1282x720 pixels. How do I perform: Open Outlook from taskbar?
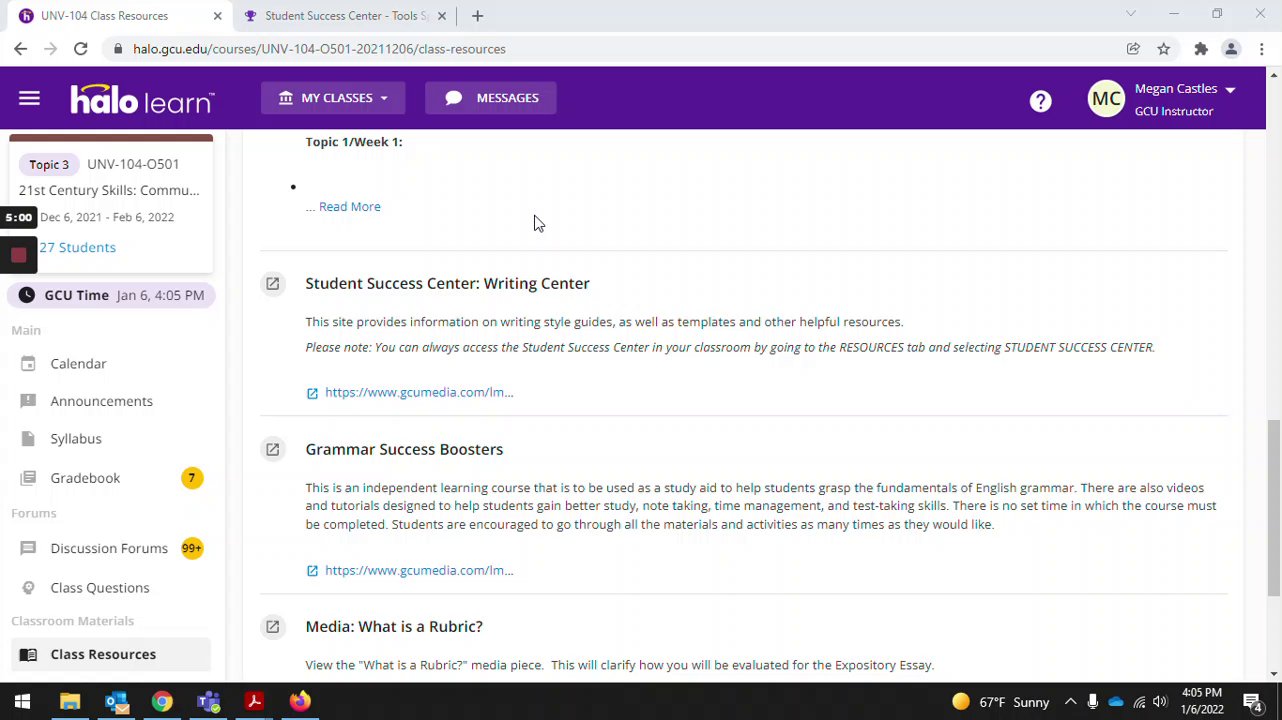(x=116, y=702)
